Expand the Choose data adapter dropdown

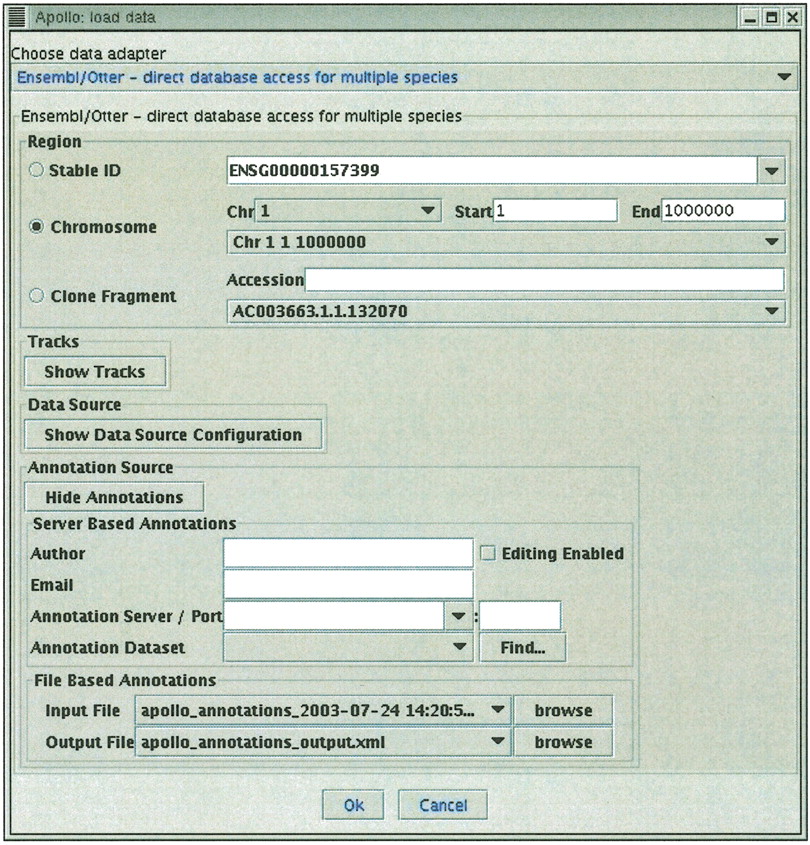click(x=783, y=78)
